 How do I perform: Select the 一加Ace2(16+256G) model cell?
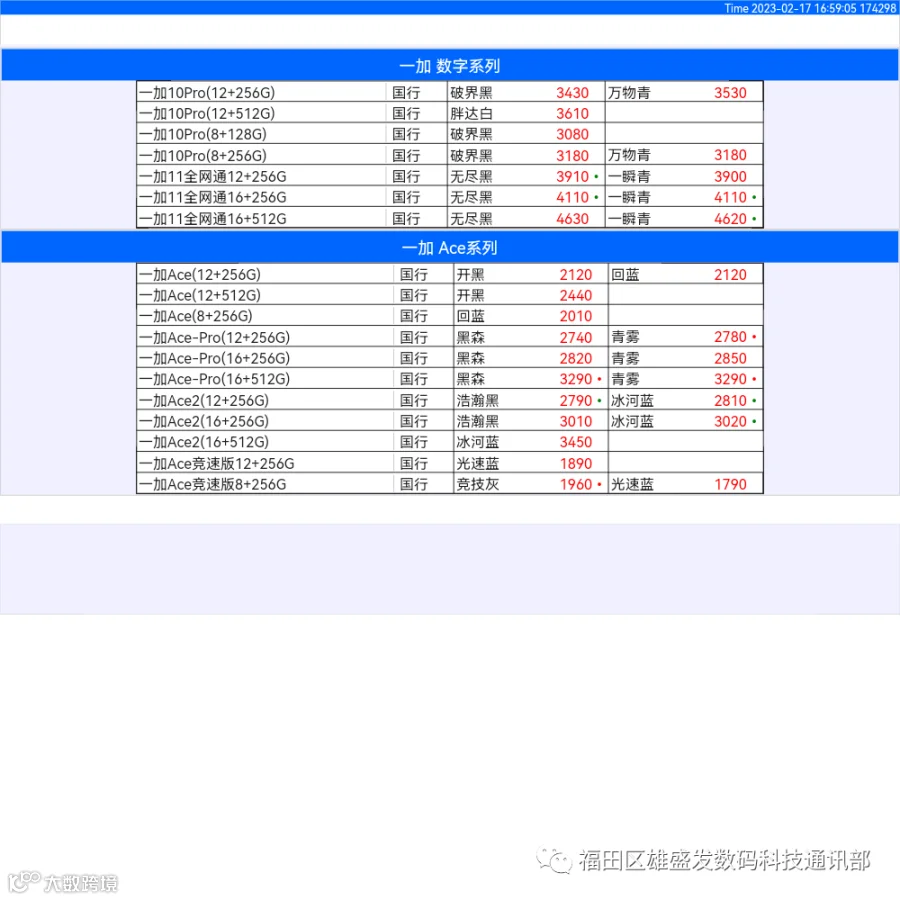(265, 421)
